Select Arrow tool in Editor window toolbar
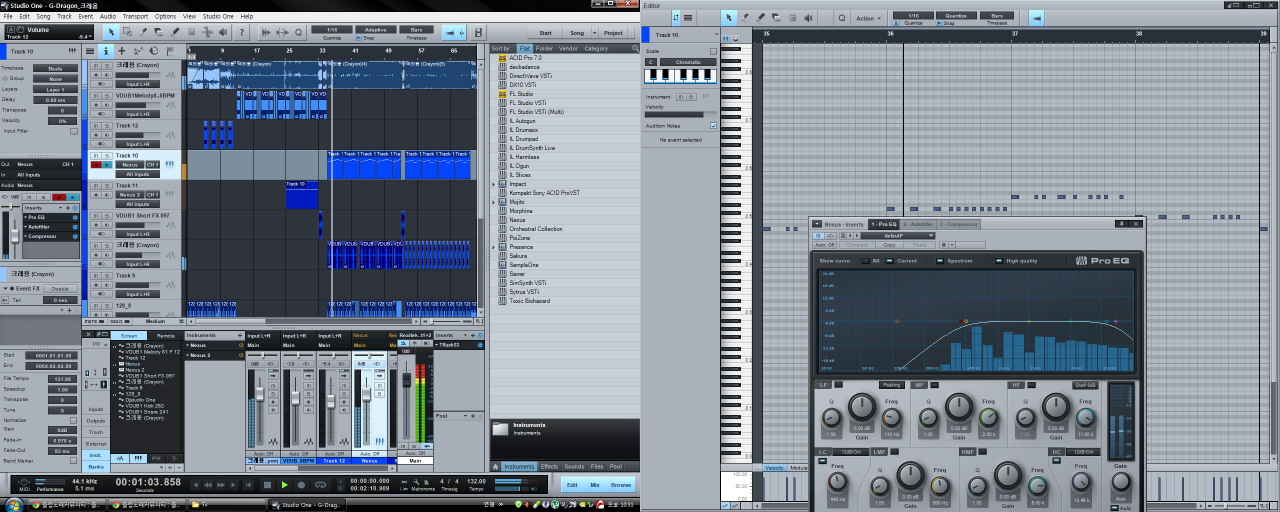 [x=729, y=18]
